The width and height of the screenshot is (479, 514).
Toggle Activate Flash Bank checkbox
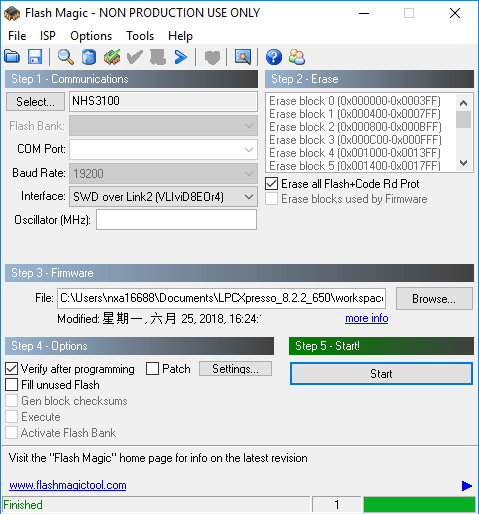pyautogui.click(x=11, y=433)
